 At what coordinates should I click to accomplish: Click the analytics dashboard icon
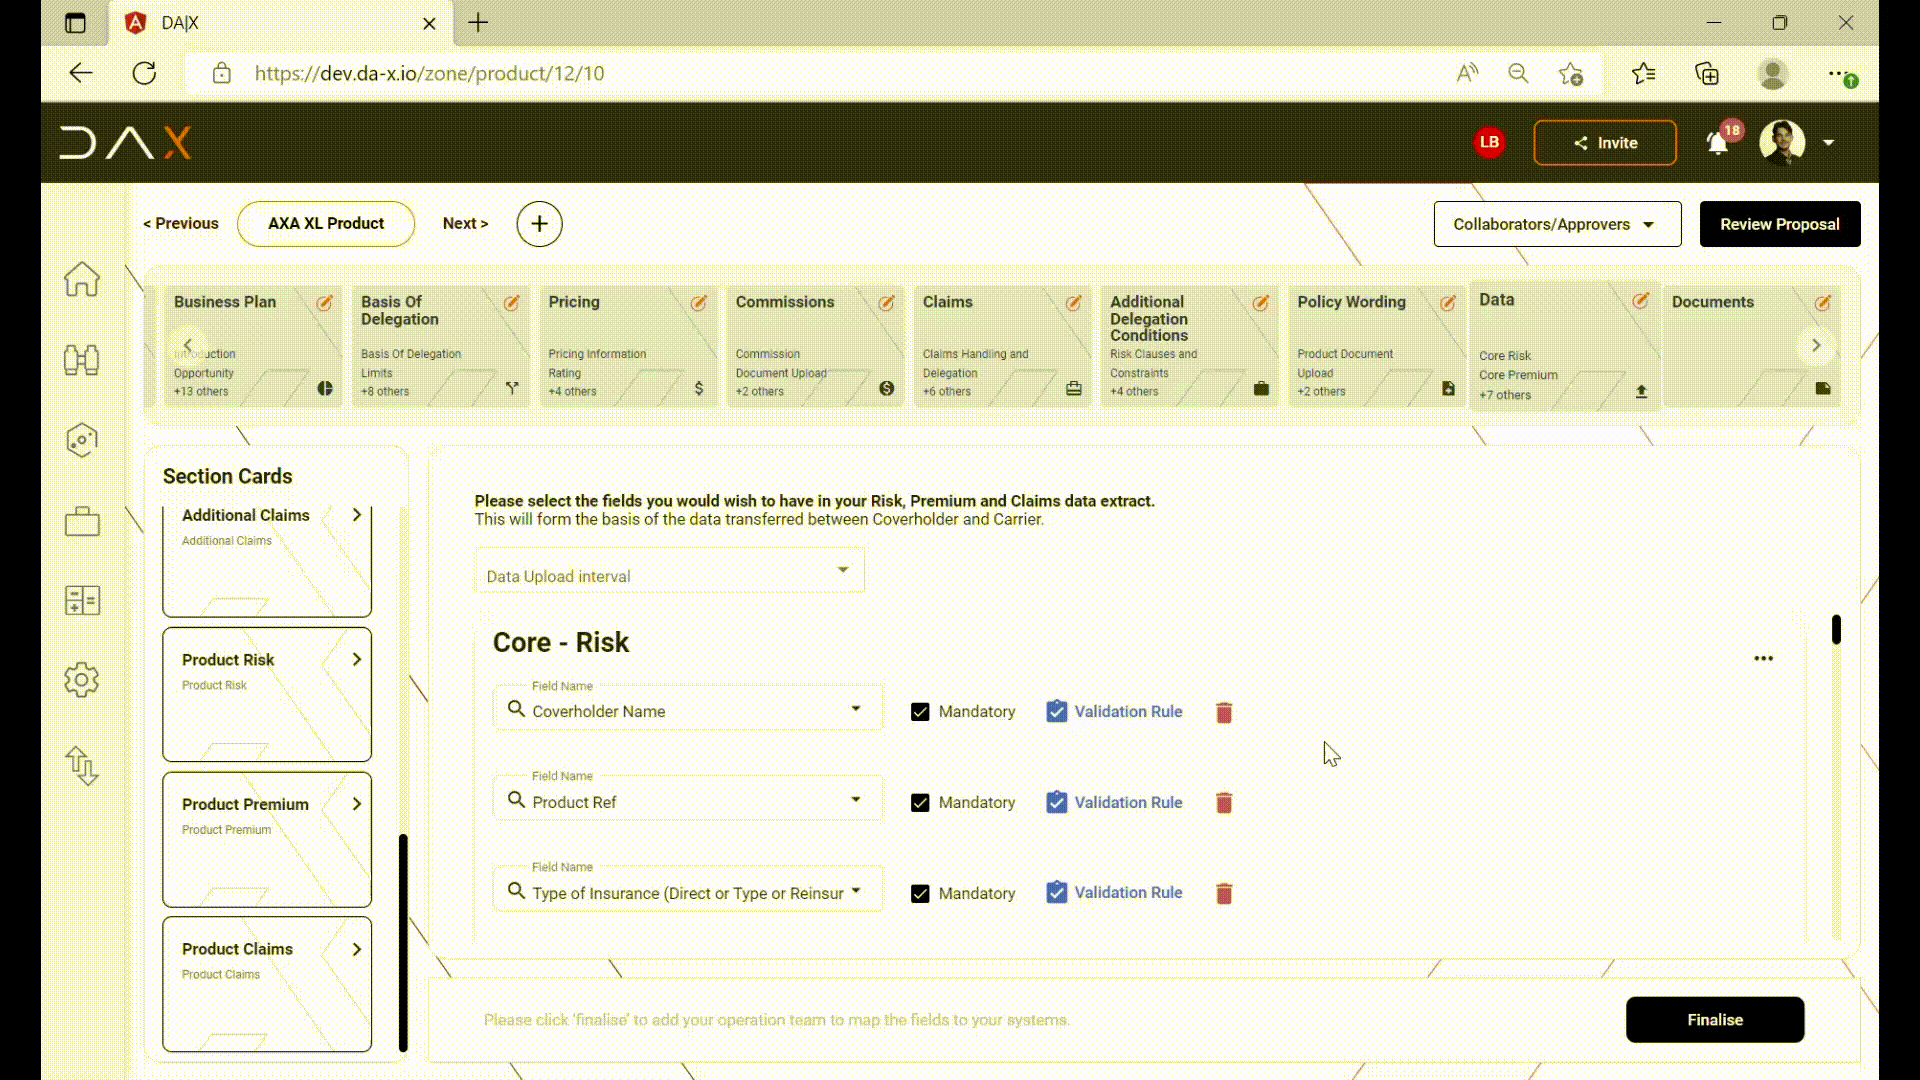[82, 601]
